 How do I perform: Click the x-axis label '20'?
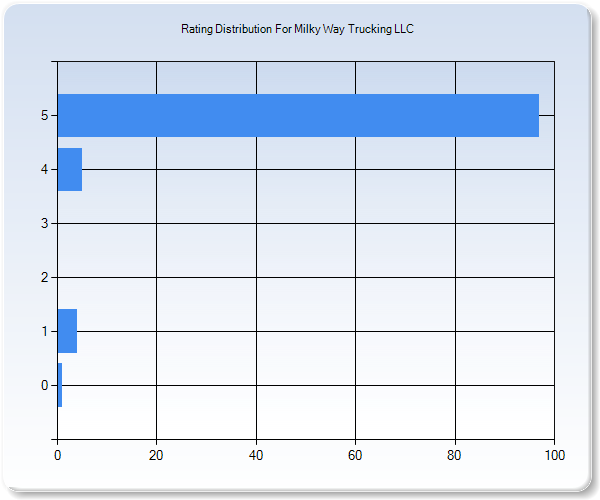pyautogui.click(x=156, y=455)
